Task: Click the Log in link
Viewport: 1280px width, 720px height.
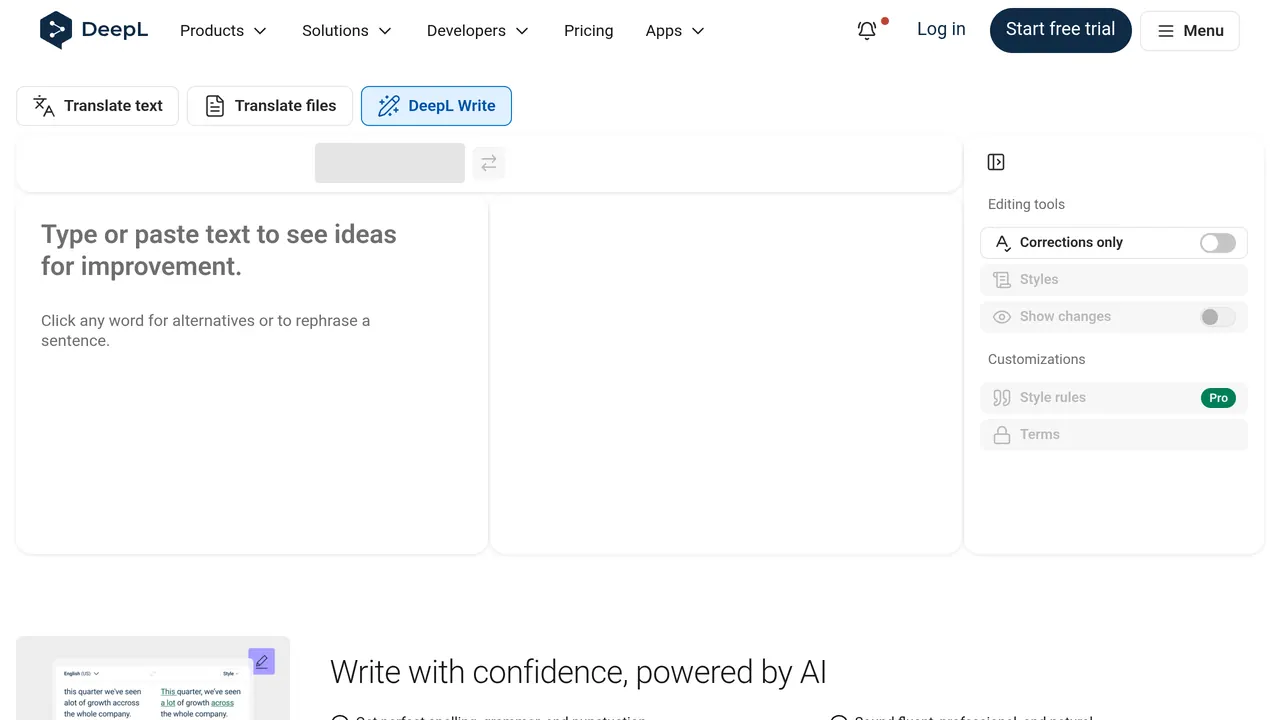Action: (941, 30)
